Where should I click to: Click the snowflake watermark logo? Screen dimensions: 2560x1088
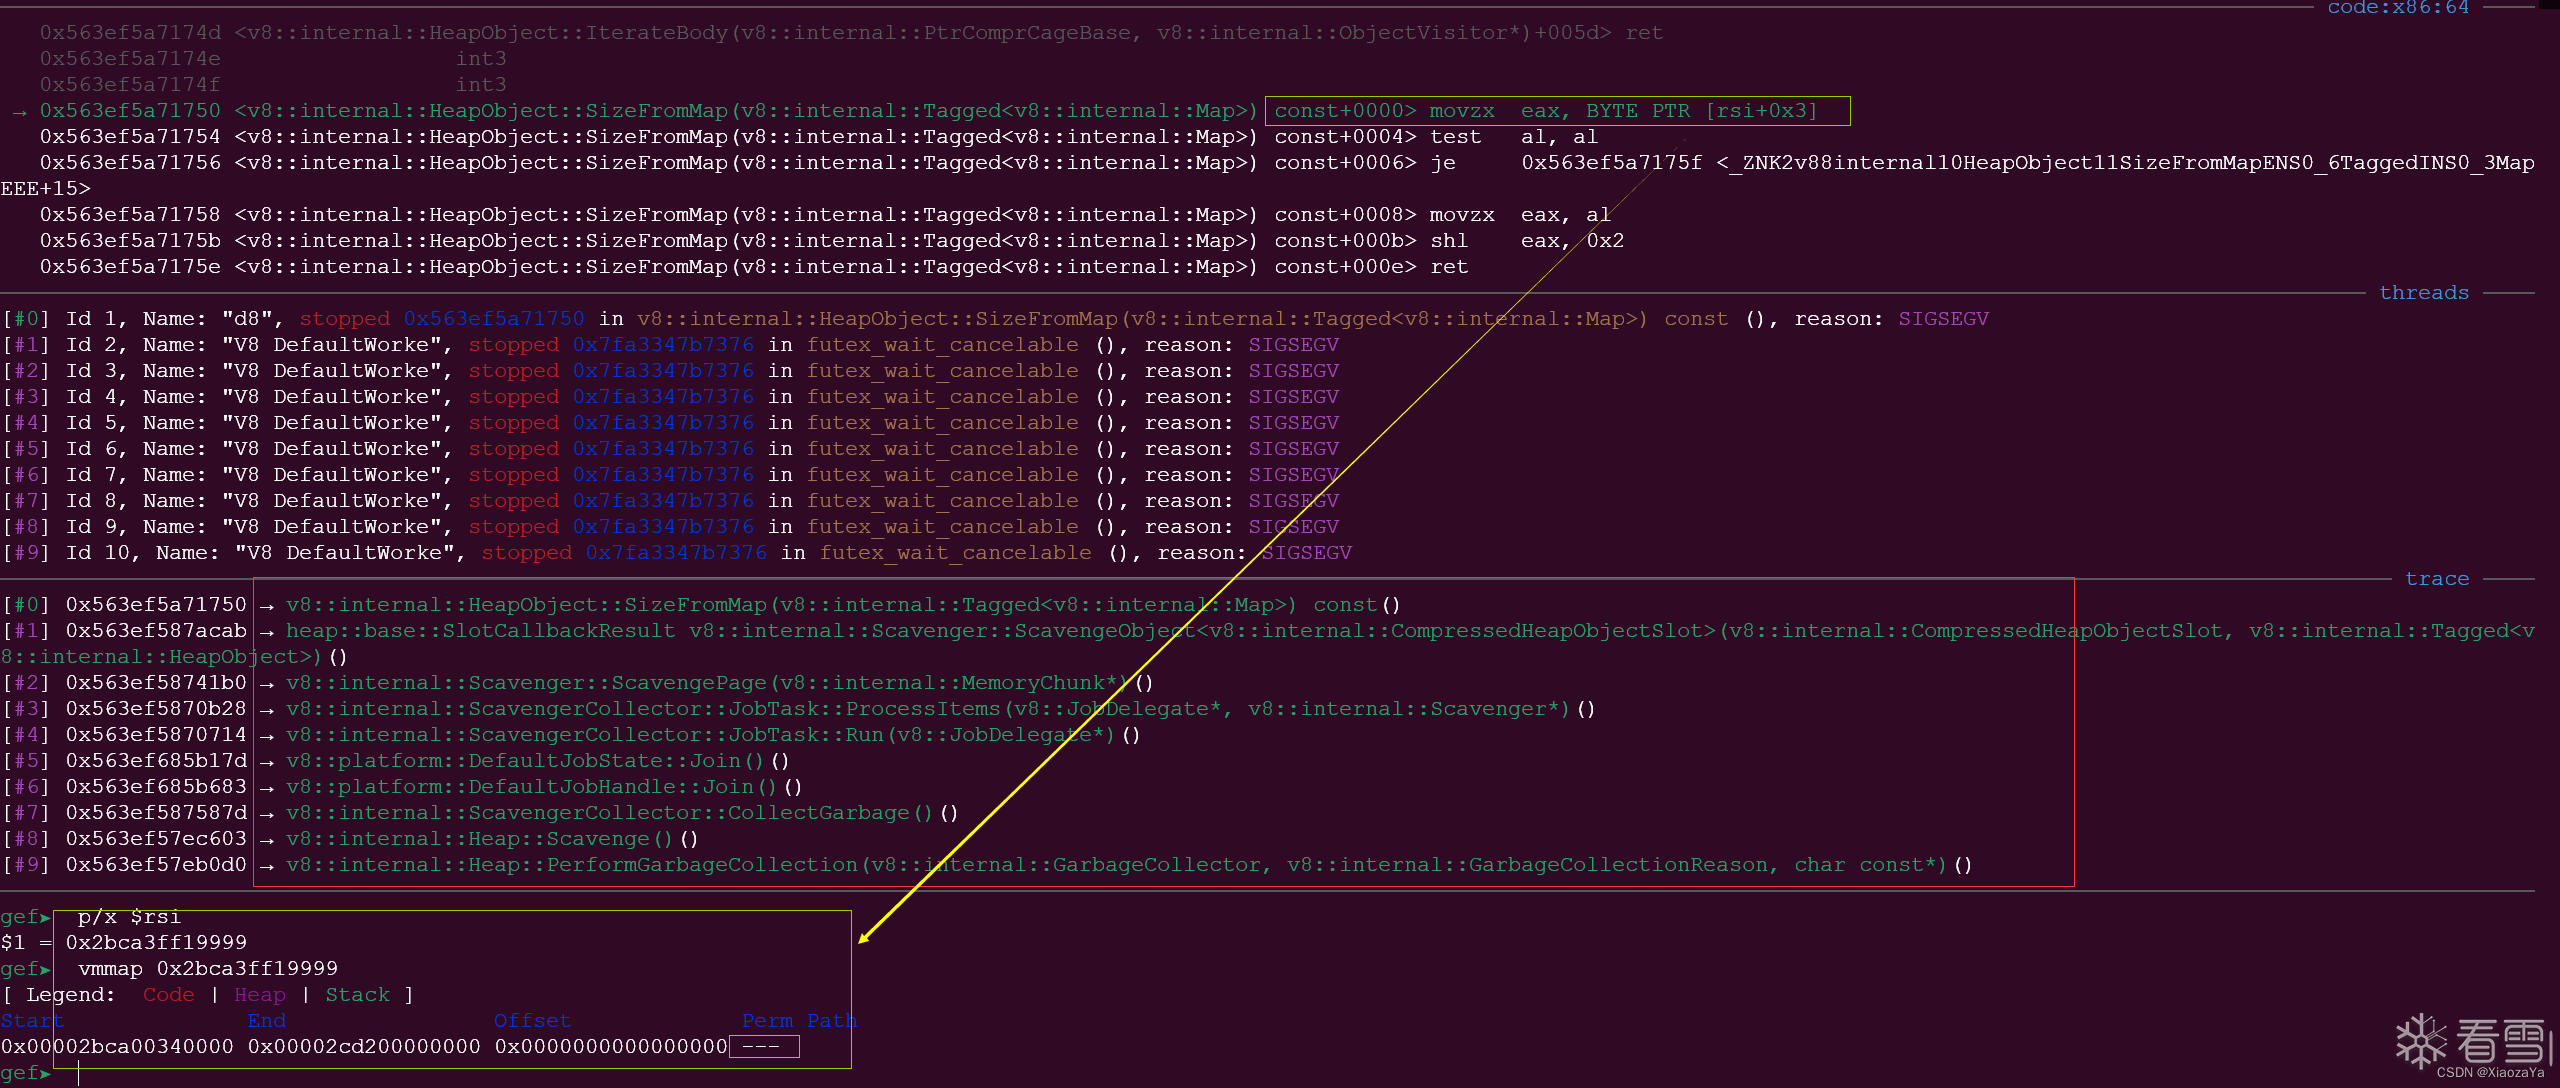point(2420,1040)
